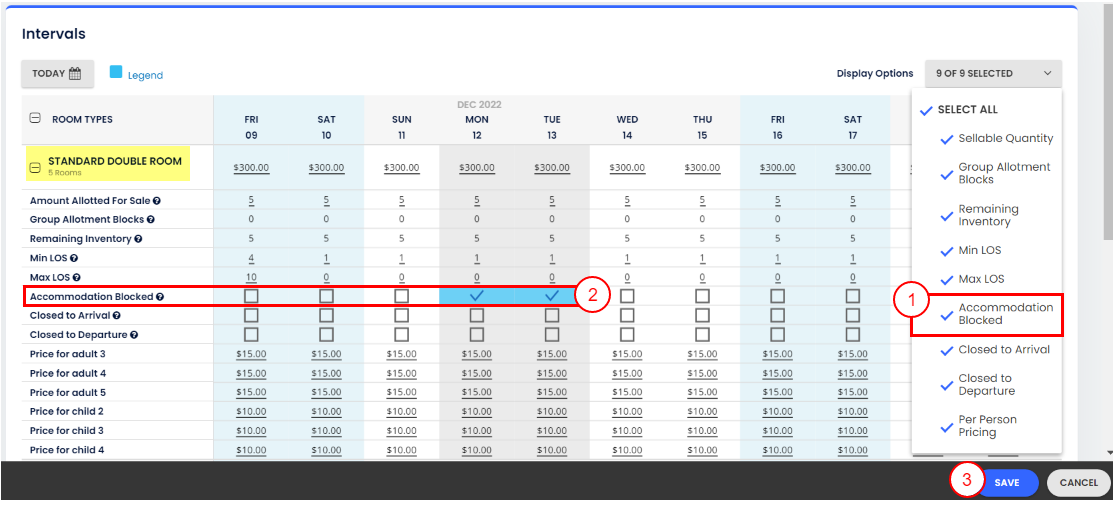The height and width of the screenshot is (505, 1116).
Task: Click help icon beside Closed to Departure
Action: (134, 335)
